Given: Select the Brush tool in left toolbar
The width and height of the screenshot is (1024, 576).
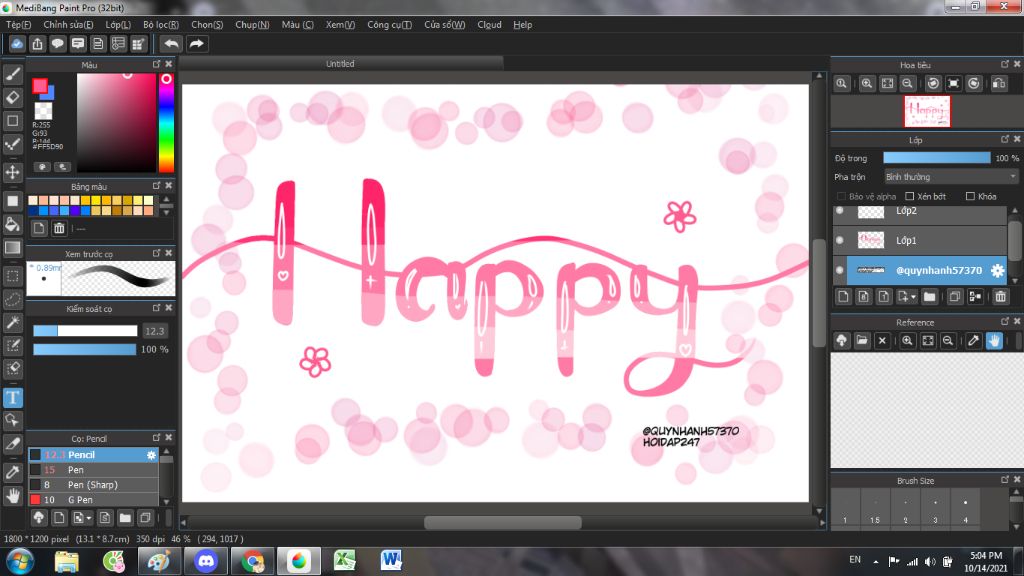Looking at the screenshot, I should point(12,74).
